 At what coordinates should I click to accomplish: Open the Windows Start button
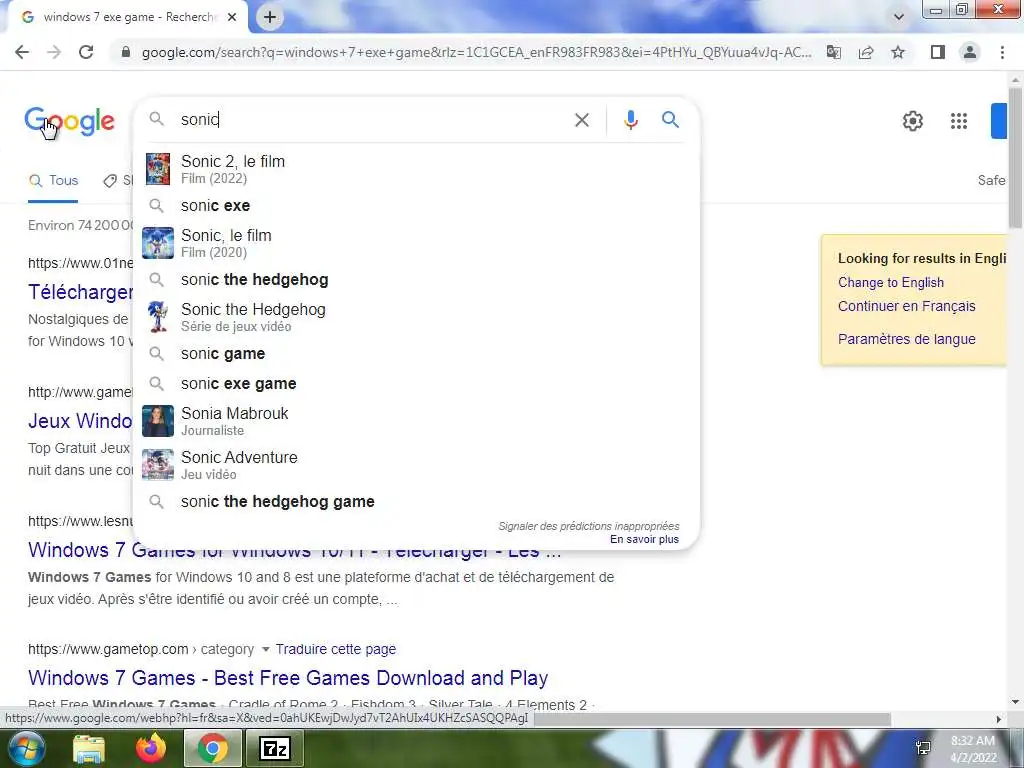pos(26,748)
